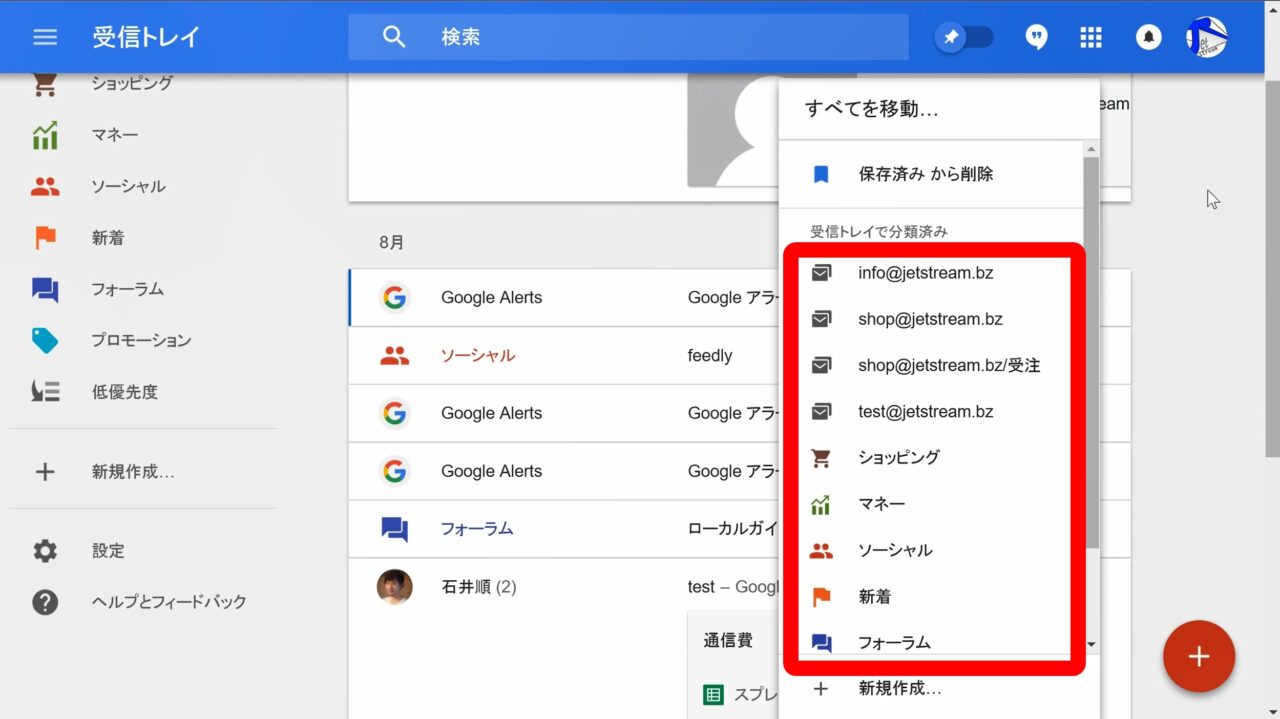
Task: Open 設定 settings in sidebar
Action: click(x=108, y=551)
